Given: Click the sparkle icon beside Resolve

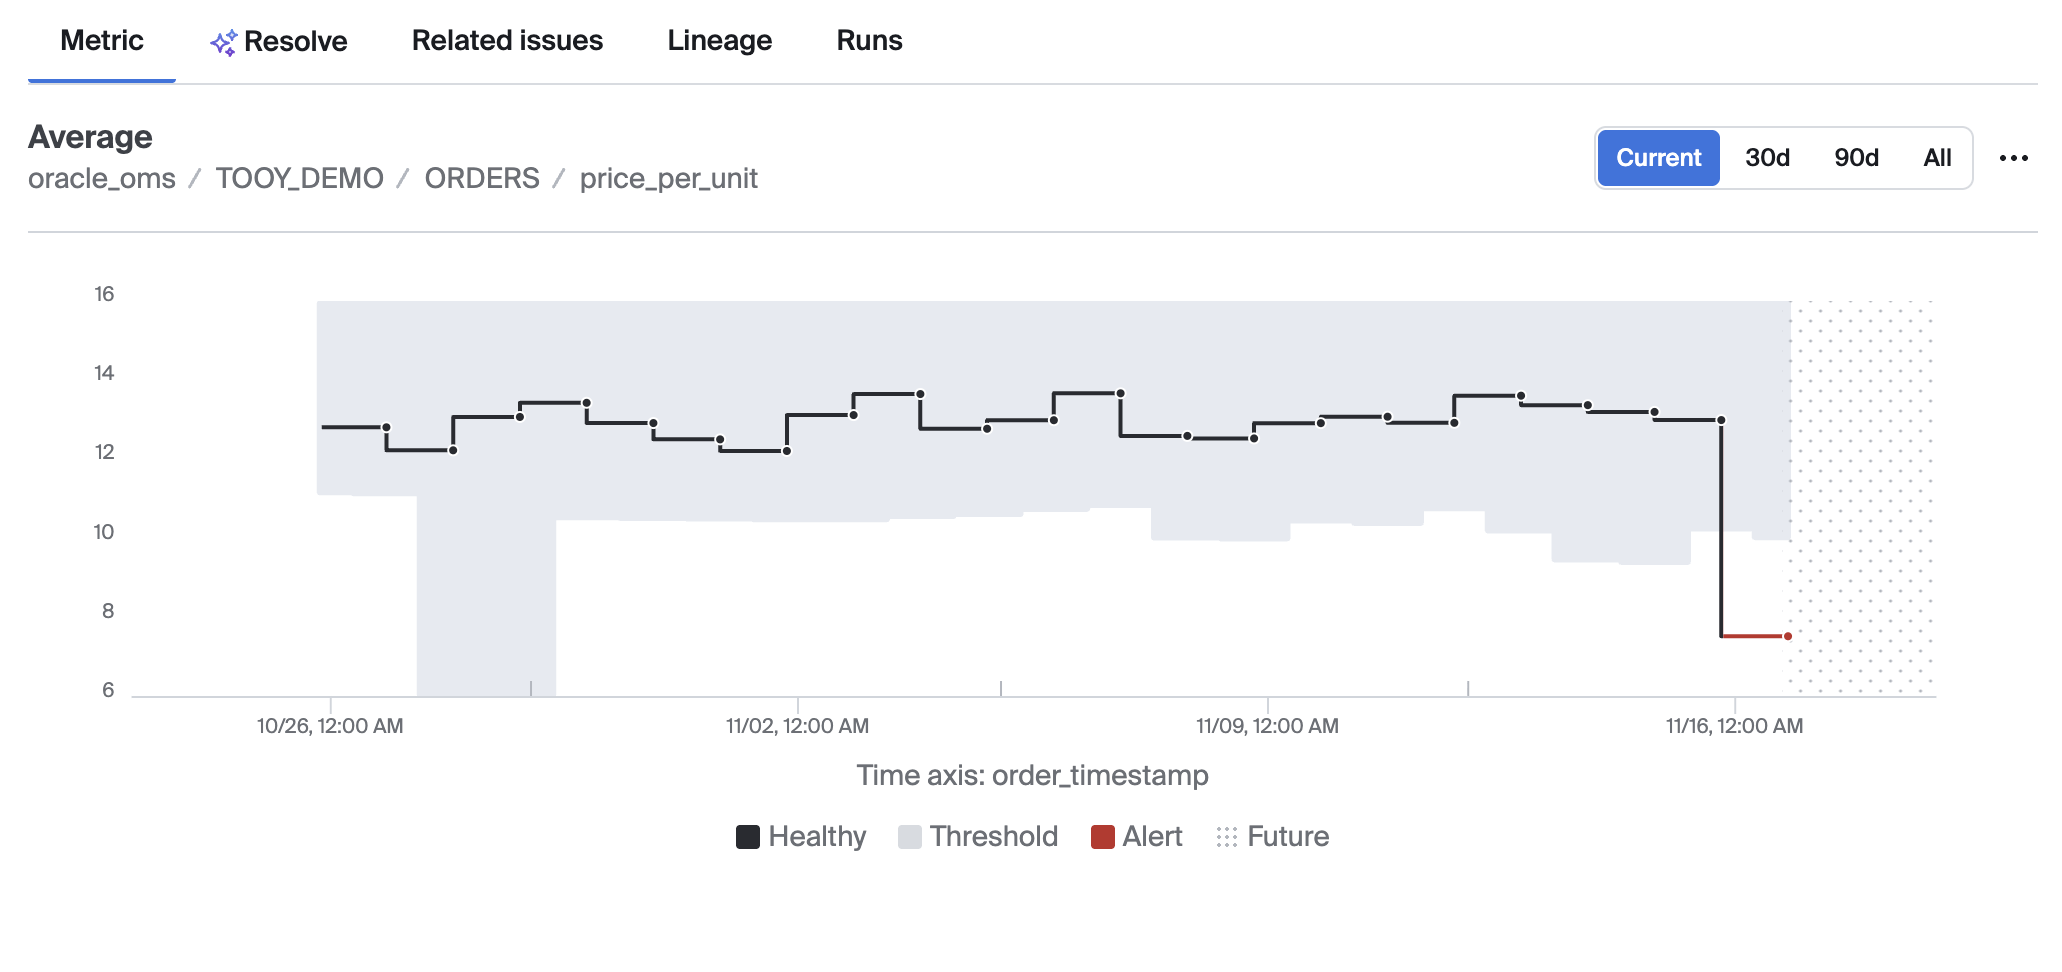Looking at the screenshot, I should [x=223, y=42].
